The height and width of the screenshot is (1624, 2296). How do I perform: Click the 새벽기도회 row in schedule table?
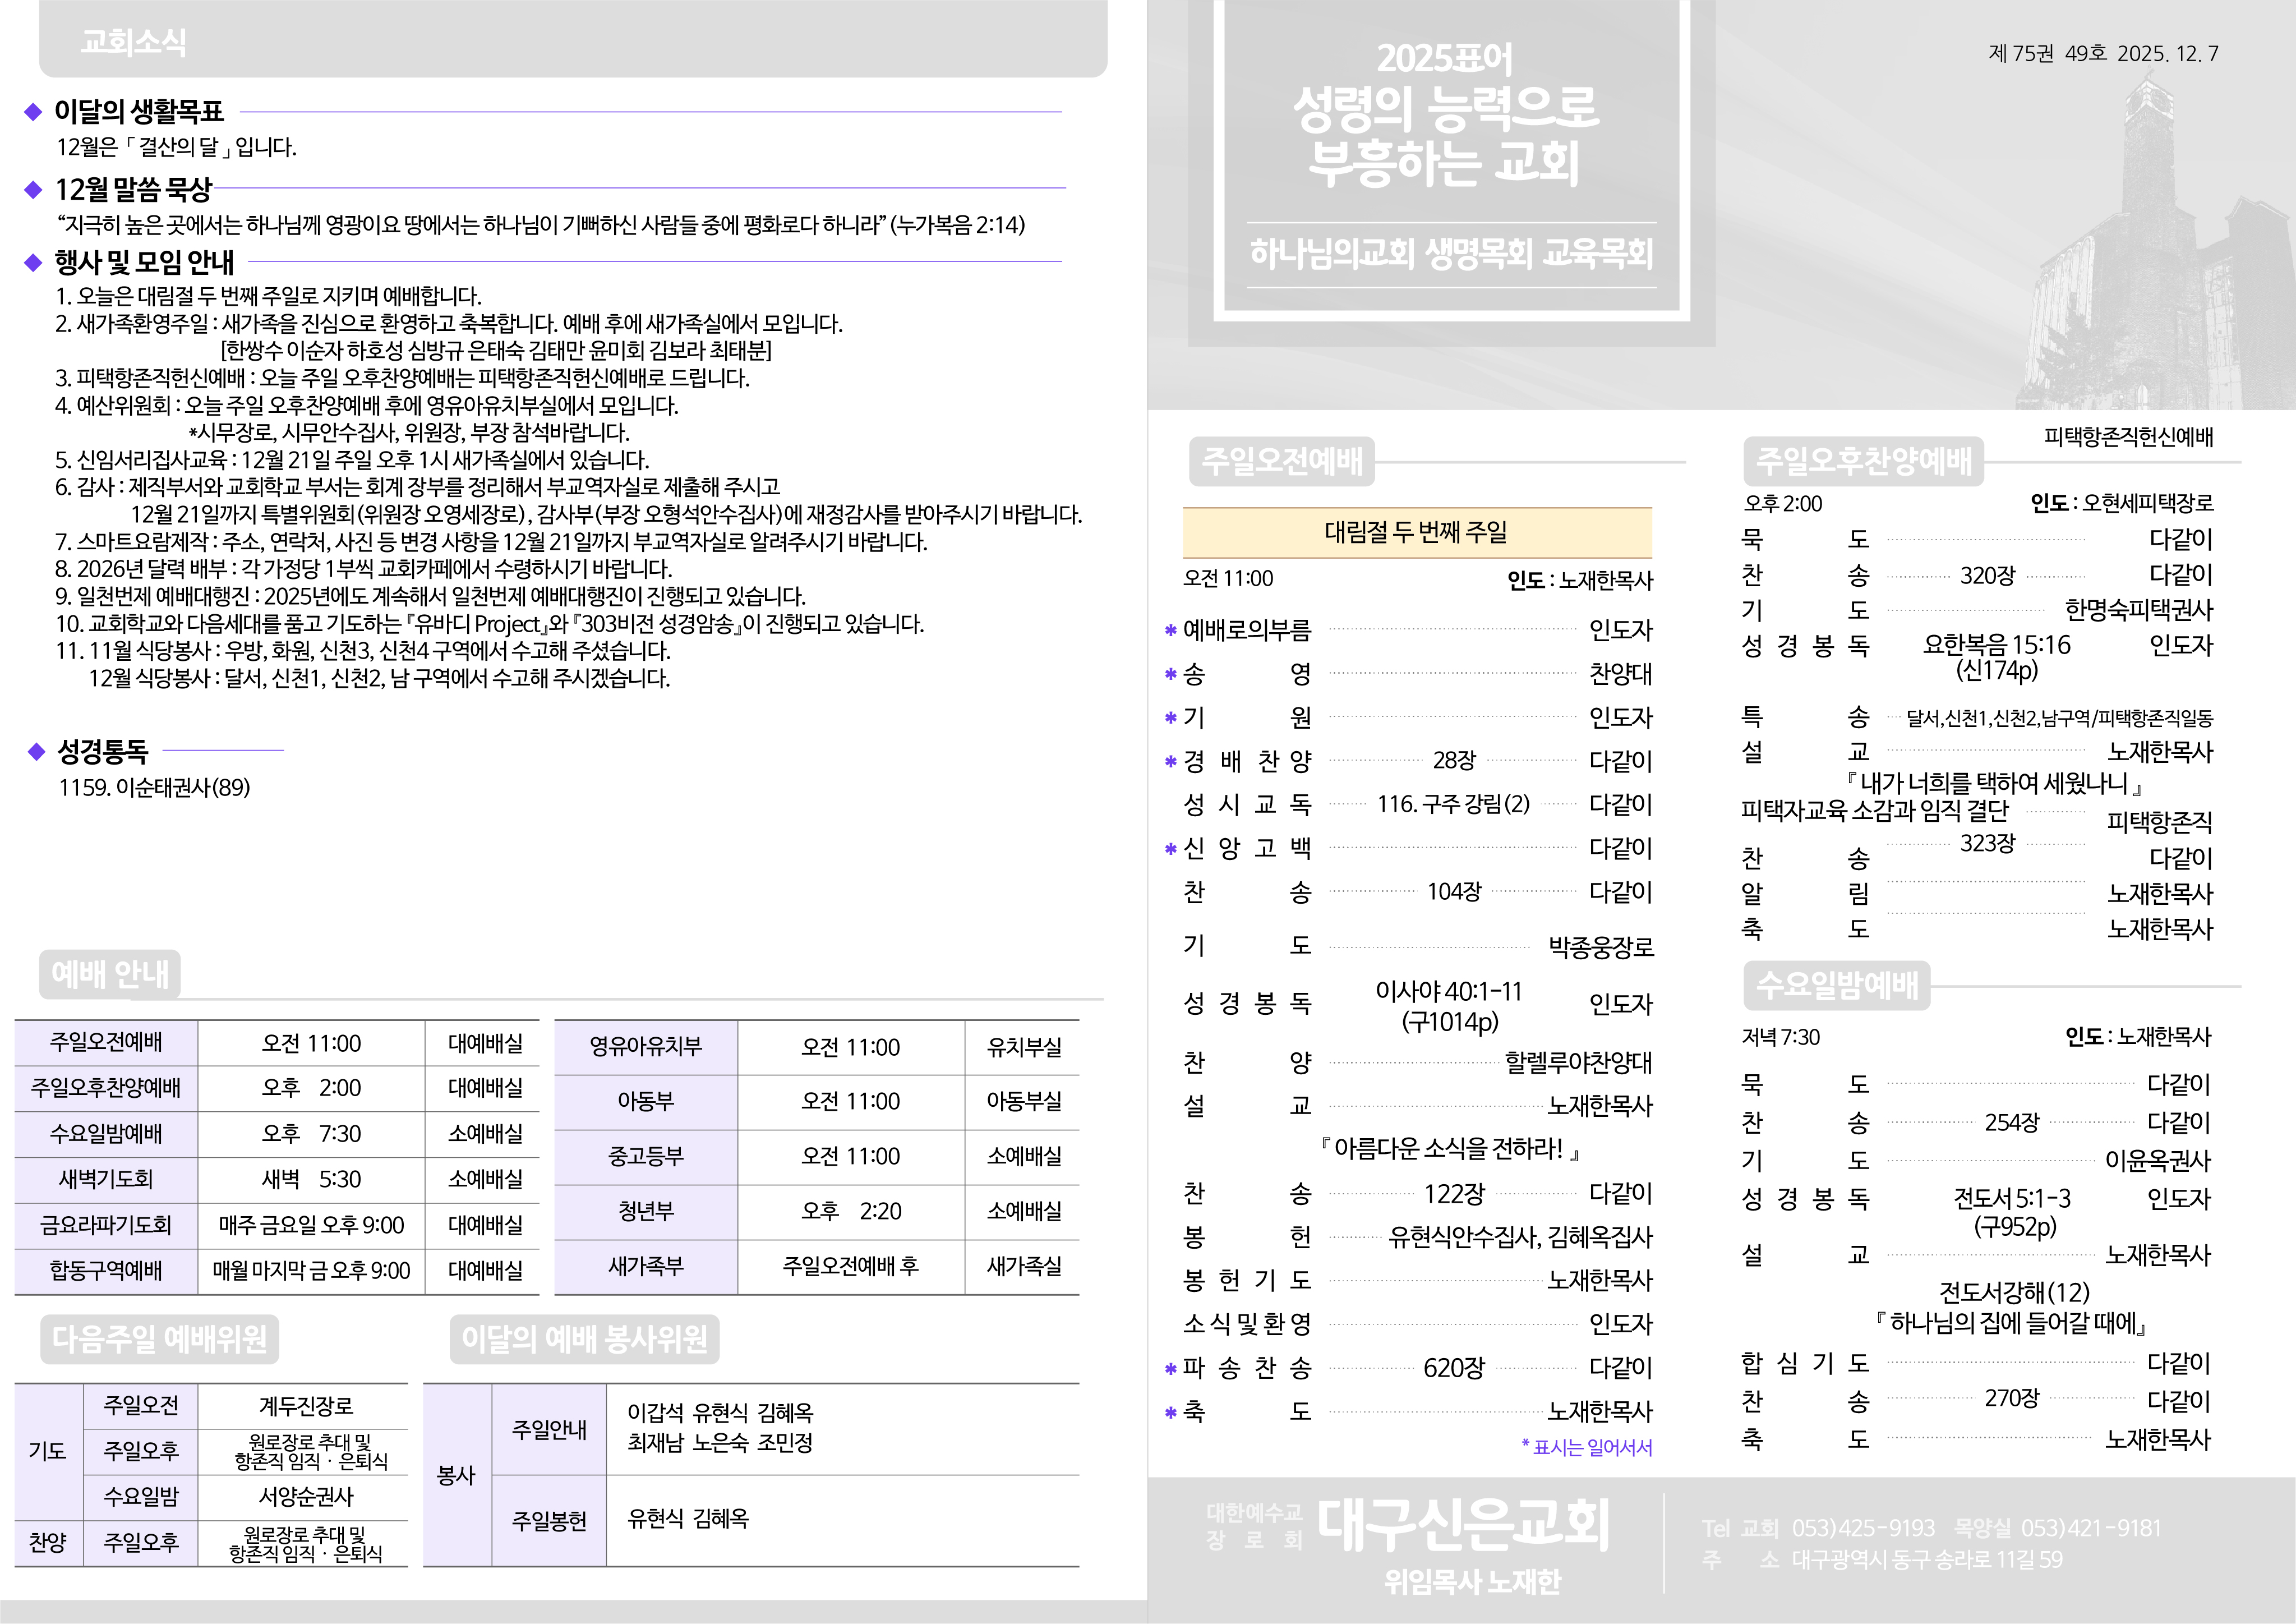pyautogui.click(x=106, y=1180)
